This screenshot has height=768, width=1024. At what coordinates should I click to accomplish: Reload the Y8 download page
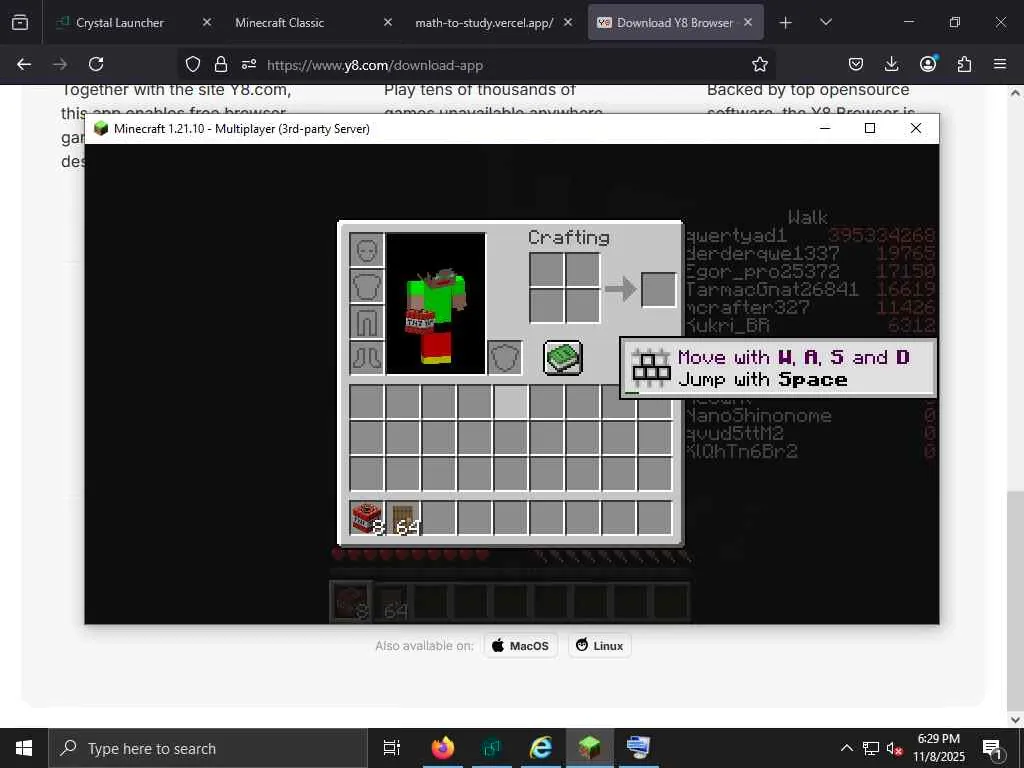(x=96, y=64)
